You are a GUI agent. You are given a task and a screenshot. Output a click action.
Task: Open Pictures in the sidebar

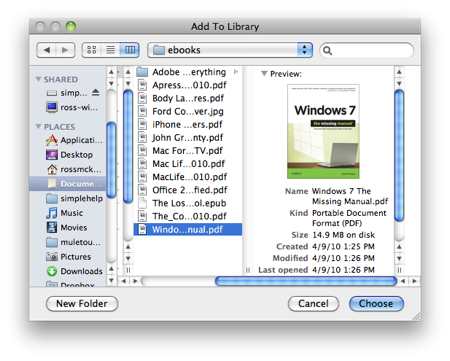click(68, 257)
